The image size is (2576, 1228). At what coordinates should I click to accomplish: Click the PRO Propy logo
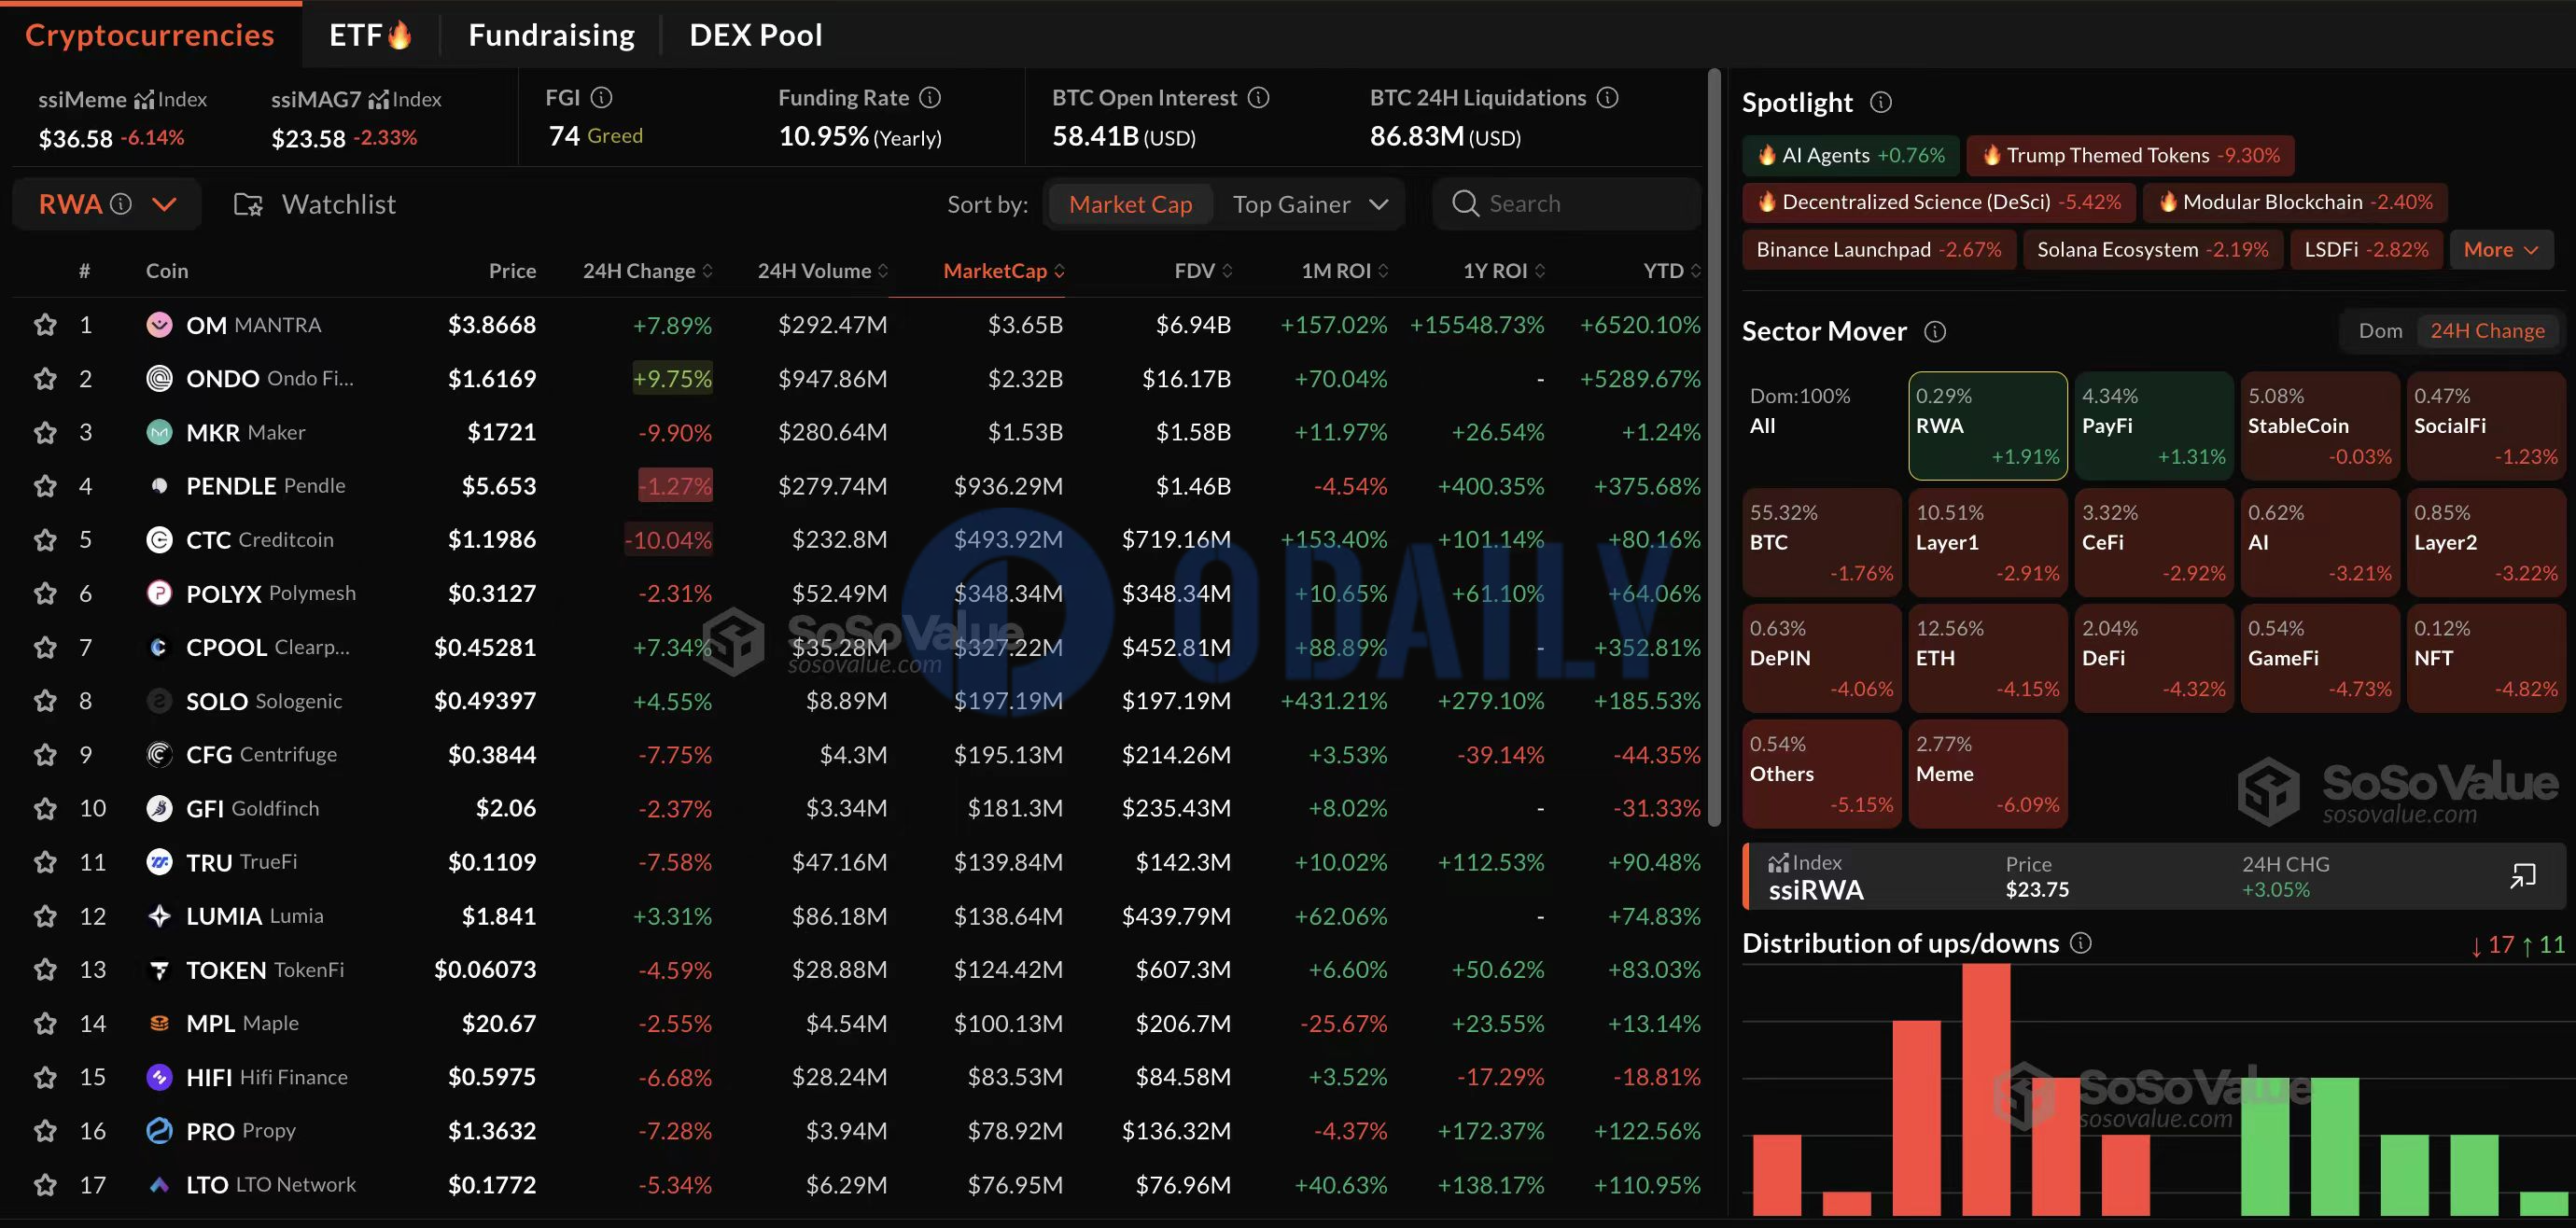point(159,1131)
